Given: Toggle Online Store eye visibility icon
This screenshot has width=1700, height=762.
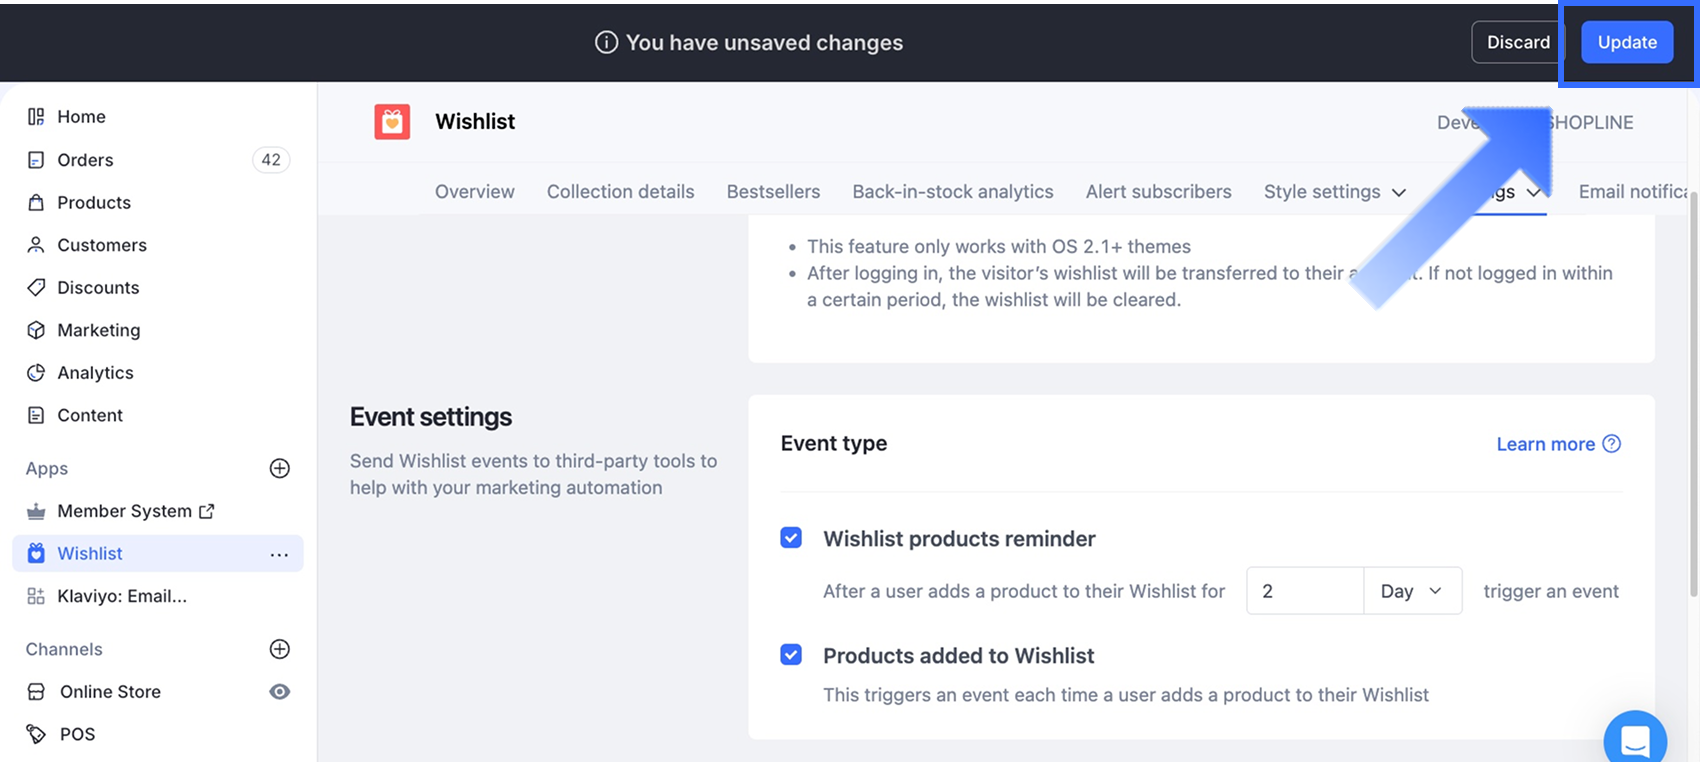Looking at the screenshot, I should (x=280, y=692).
